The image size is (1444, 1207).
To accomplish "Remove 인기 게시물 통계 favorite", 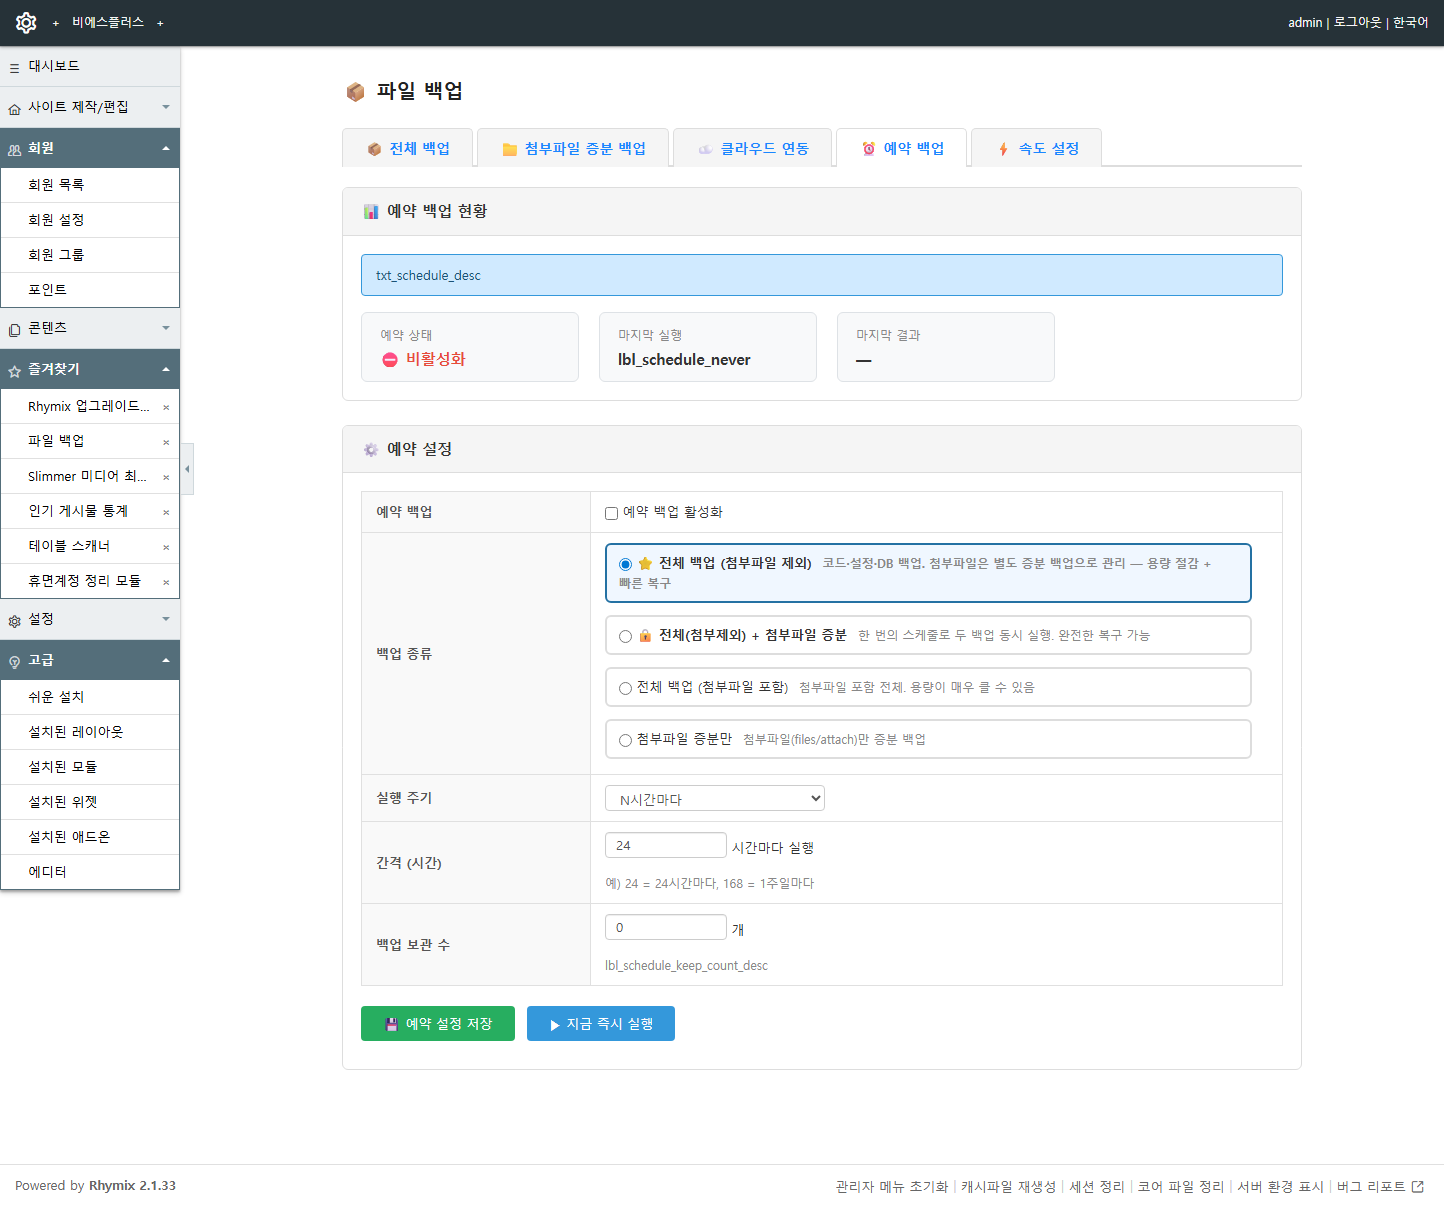I will click(x=166, y=512).
